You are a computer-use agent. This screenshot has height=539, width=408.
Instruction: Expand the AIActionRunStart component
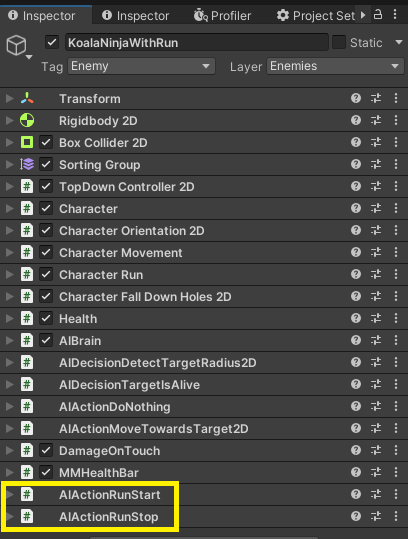(x=10, y=495)
